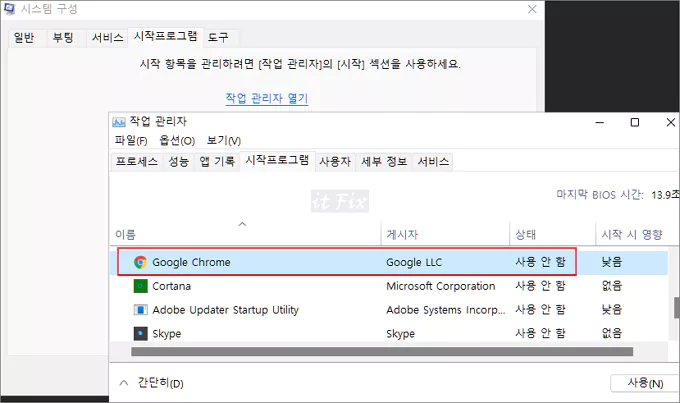Click the 사용 안 함 status for Google Chrome
The width and height of the screenshot is (680, 403).
(x=540, y=262)
